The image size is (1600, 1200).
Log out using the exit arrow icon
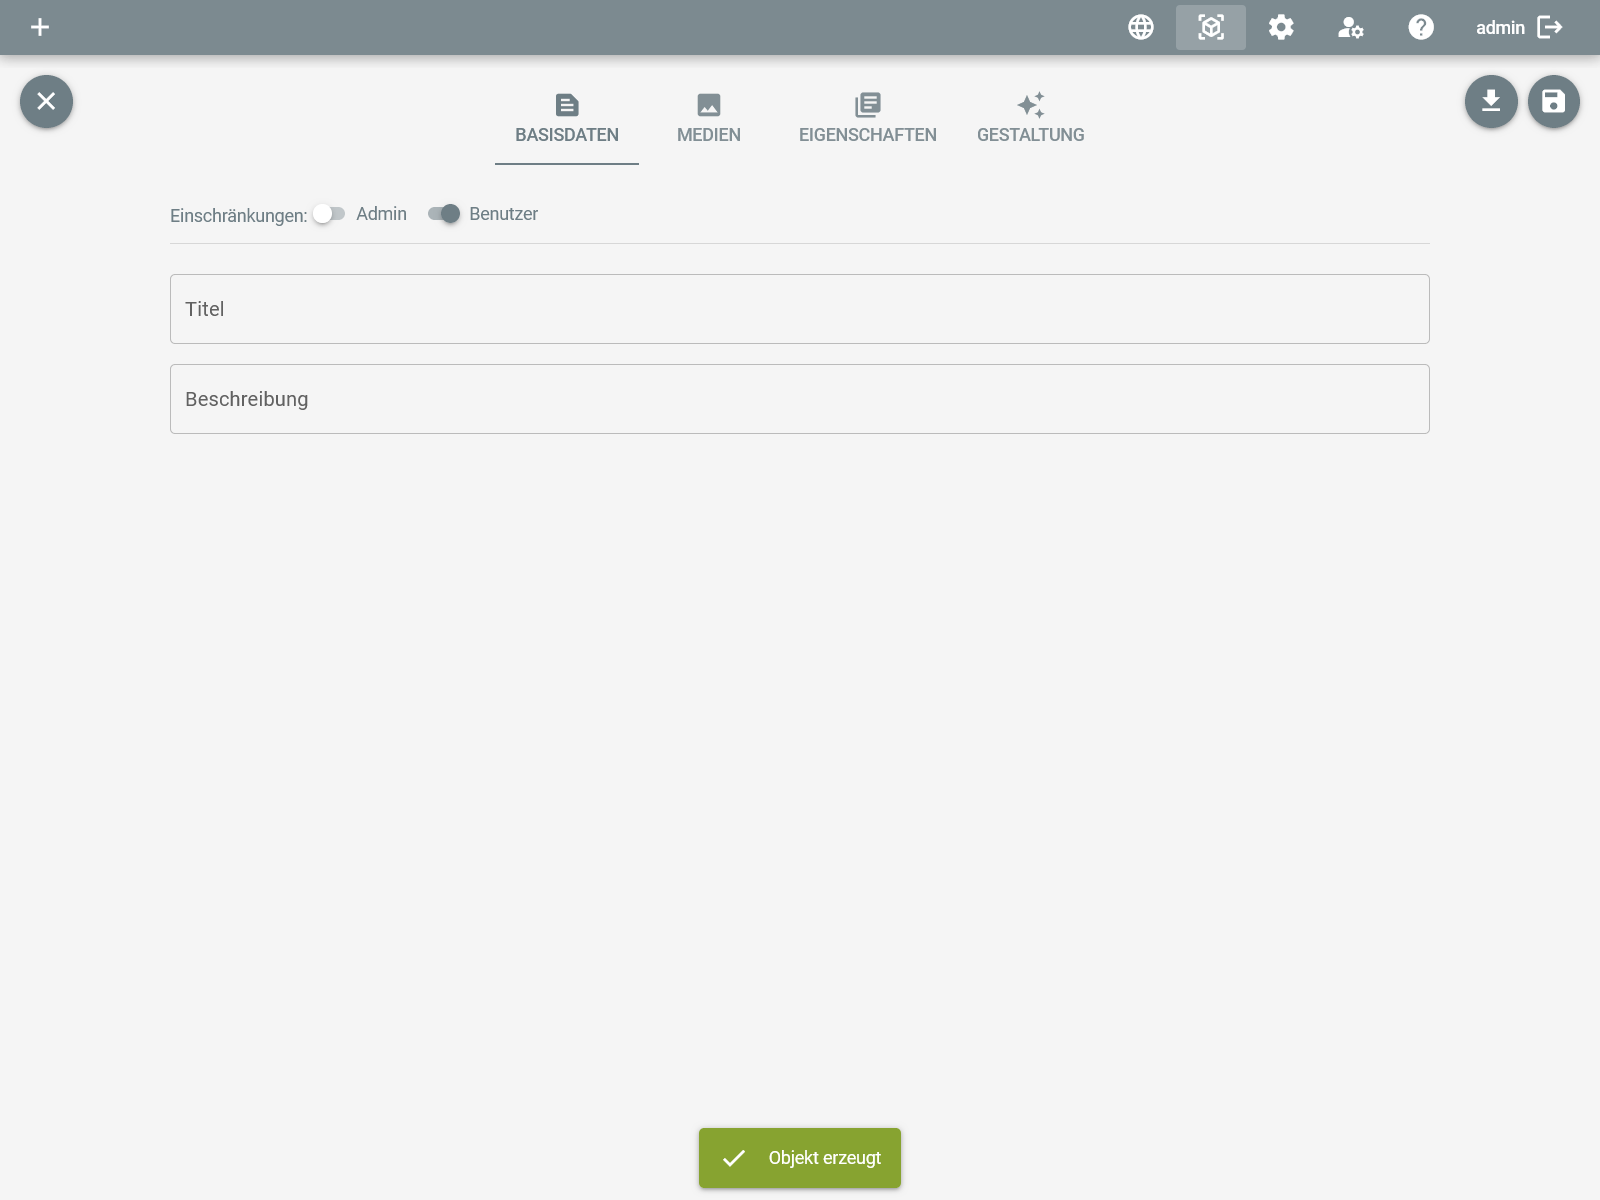tap(1550, 27)
